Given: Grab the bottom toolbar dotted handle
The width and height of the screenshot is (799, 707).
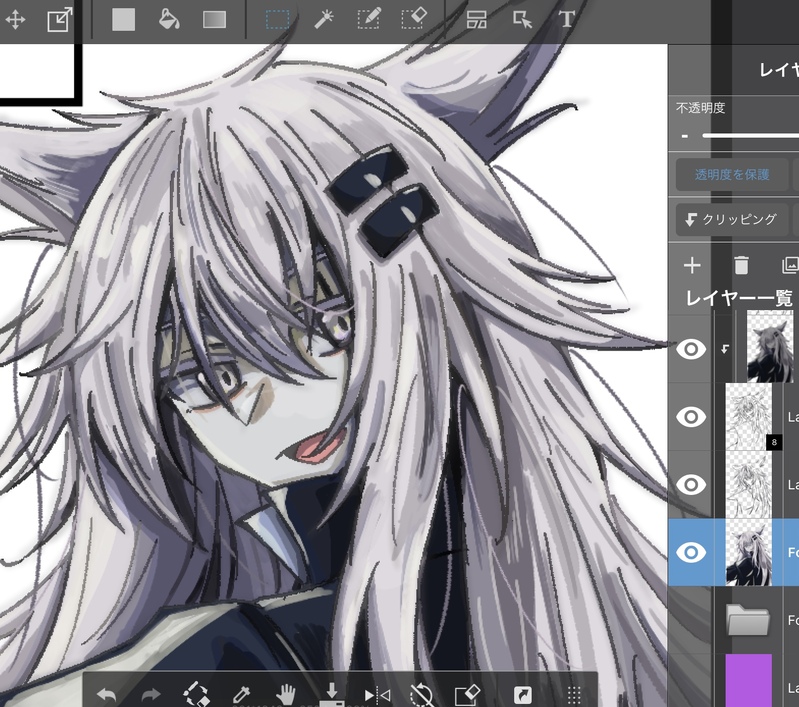Looking at the screenshot, I should click(574, 695).
